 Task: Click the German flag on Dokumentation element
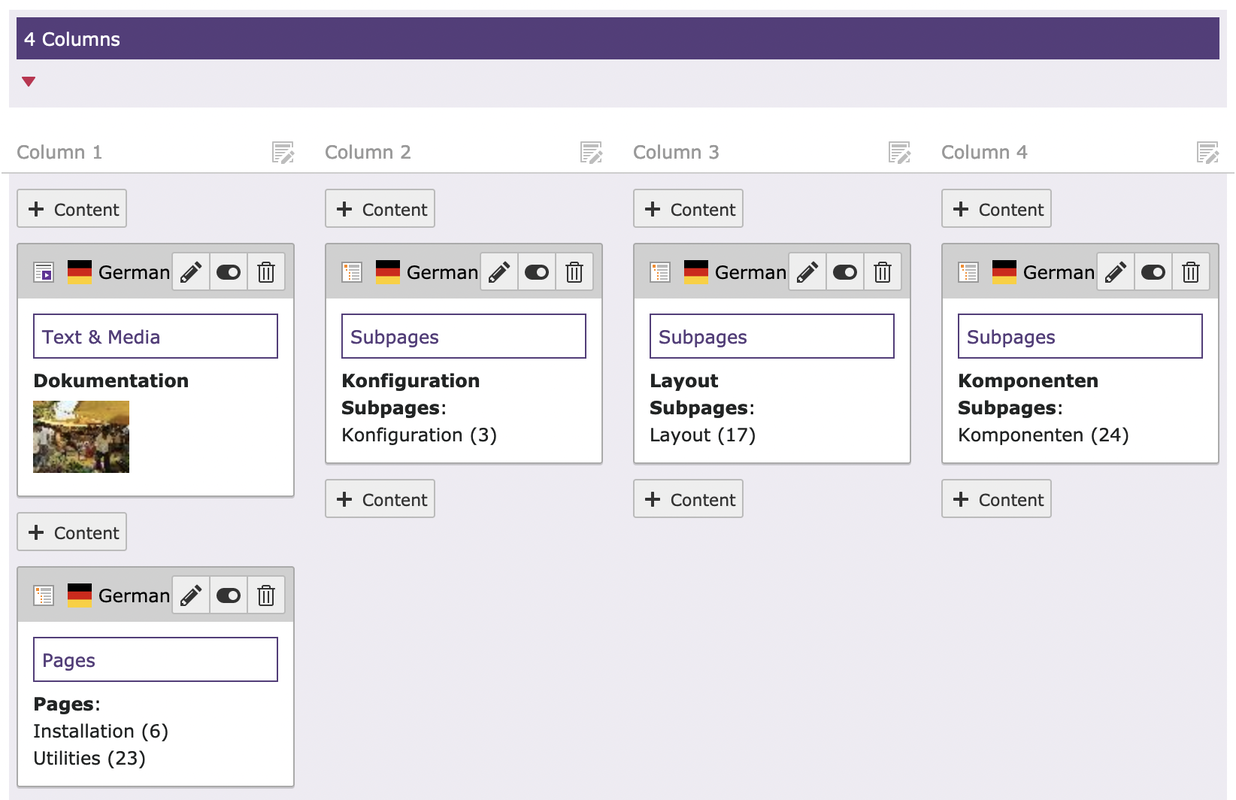(x=79, y=272)
